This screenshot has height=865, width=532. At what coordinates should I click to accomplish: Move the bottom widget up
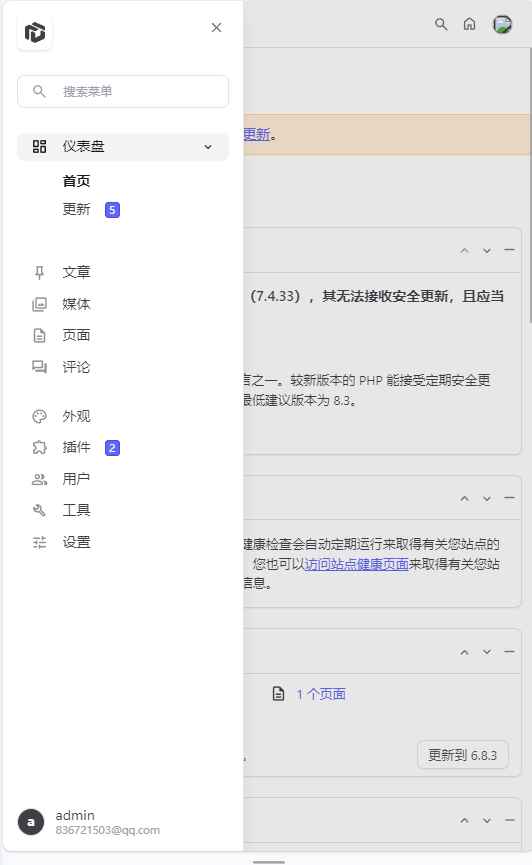[465, 821]
